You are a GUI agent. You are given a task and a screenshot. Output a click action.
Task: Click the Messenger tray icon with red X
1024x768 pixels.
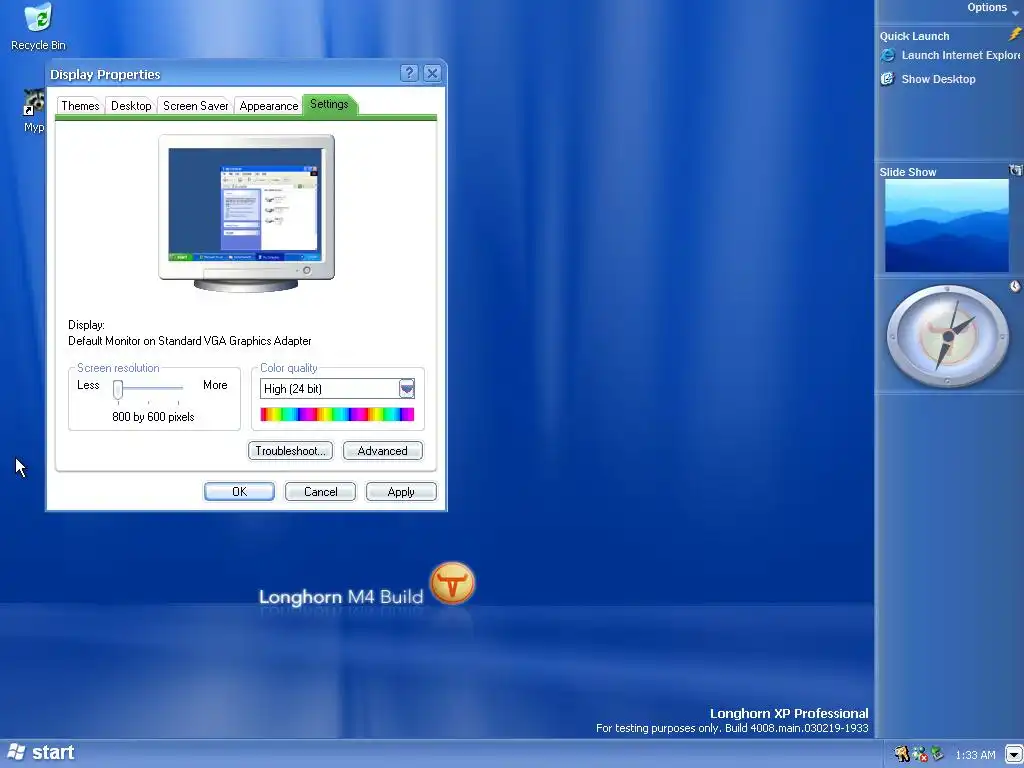click(920, 754)
